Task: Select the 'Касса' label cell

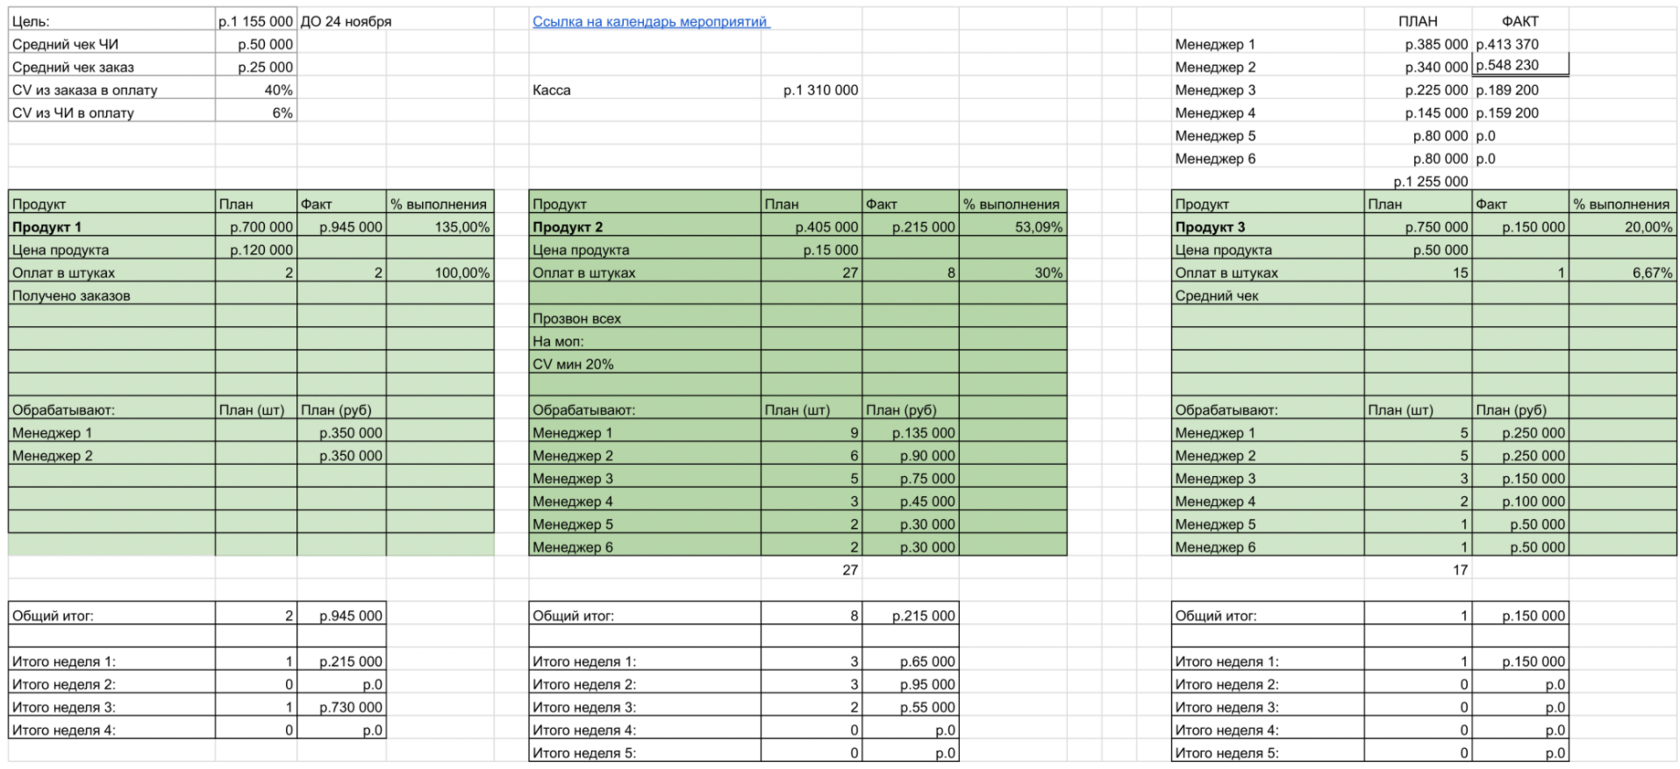Action: 645,90
